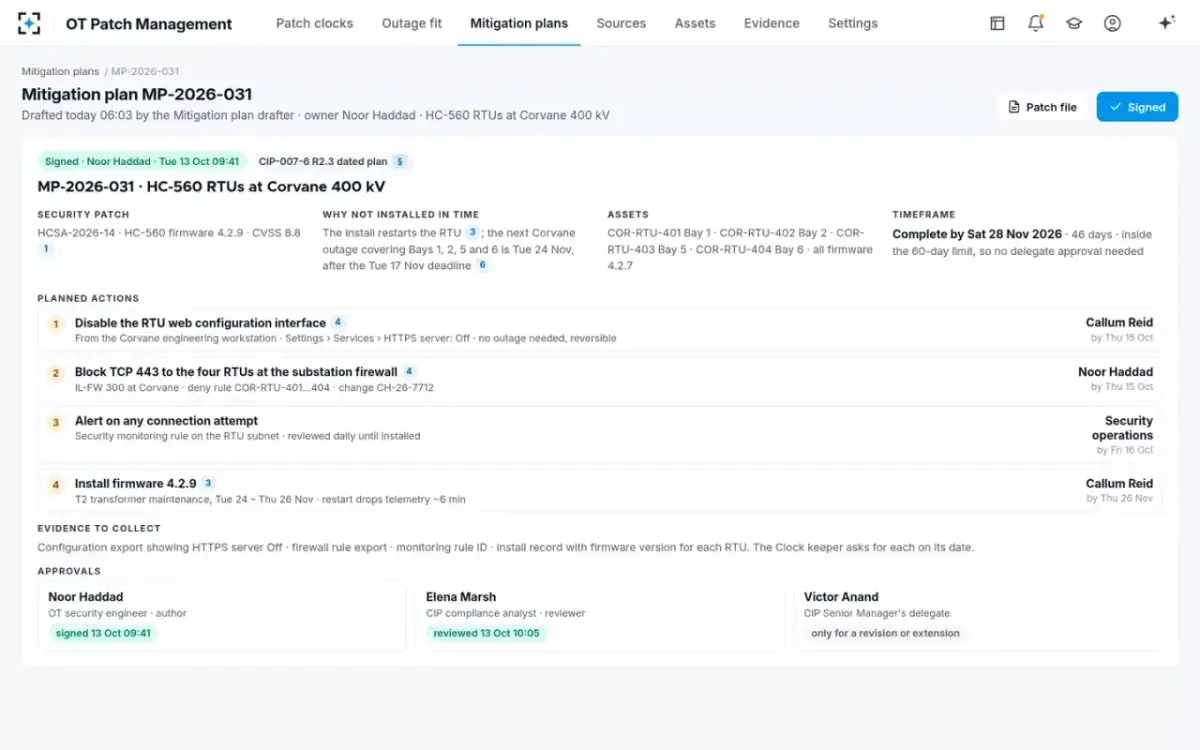Open the graduation cap learning icon
Viewport: 1200px width, 750px height.
pyautogui.click(x=1074, y=23)
